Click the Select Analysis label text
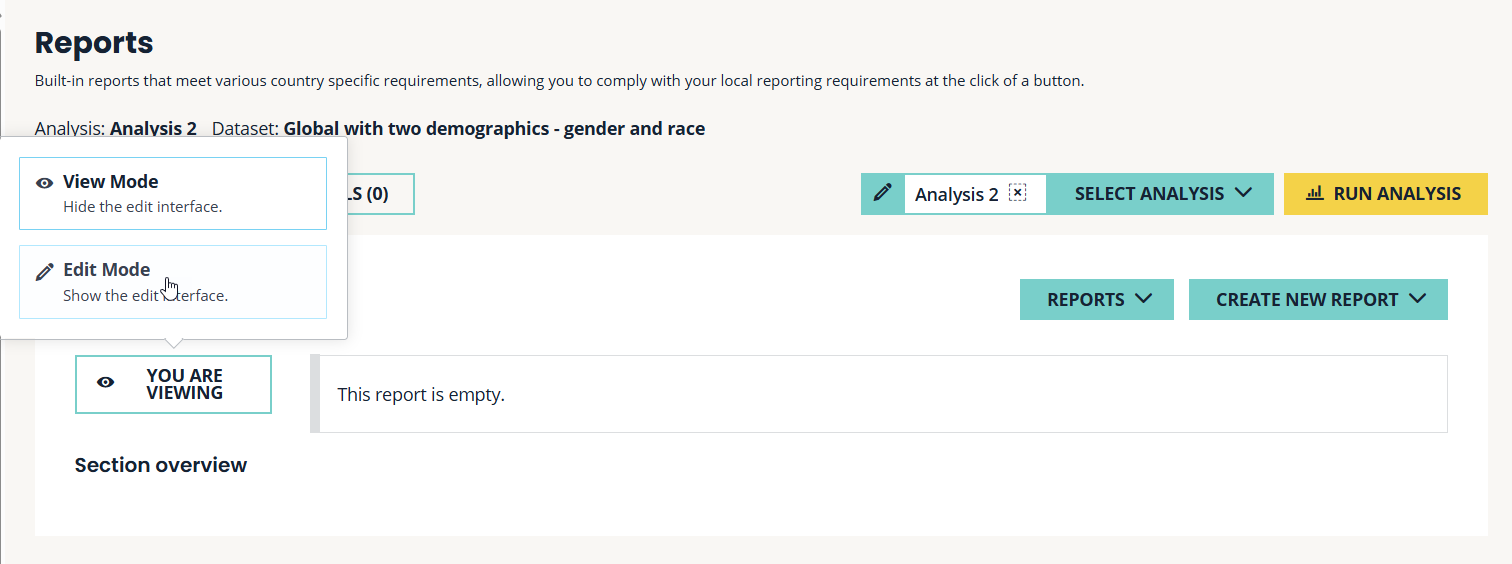 (1149, 193)
